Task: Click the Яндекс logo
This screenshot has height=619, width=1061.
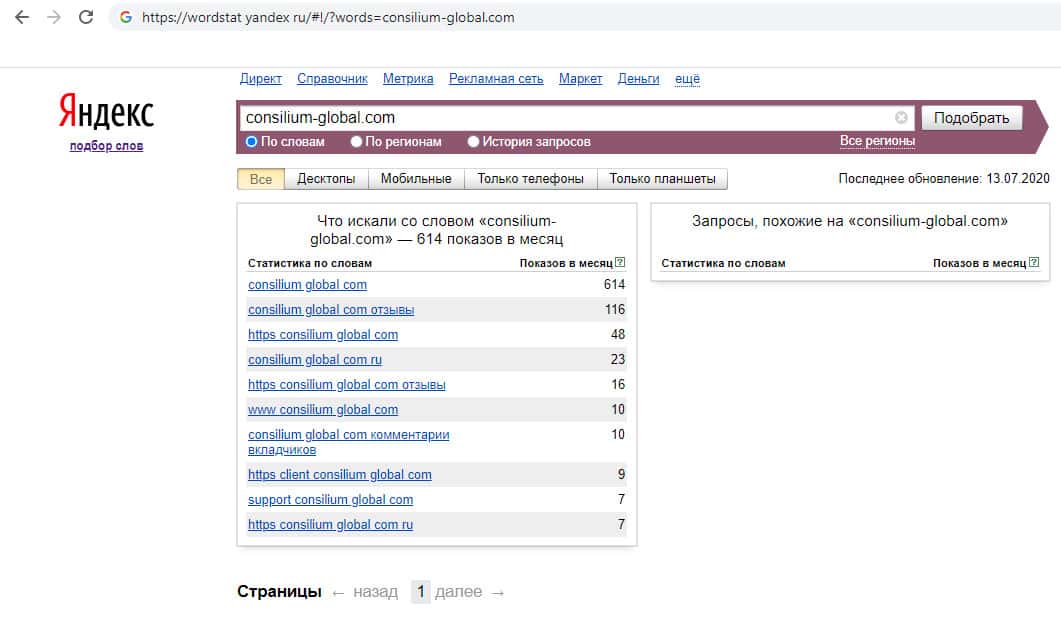Action: tap(106, 113)
